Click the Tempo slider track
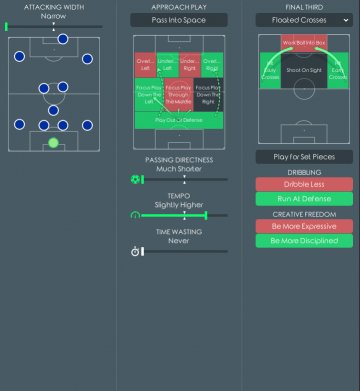 pyautogui.click(x=184, y=216)
